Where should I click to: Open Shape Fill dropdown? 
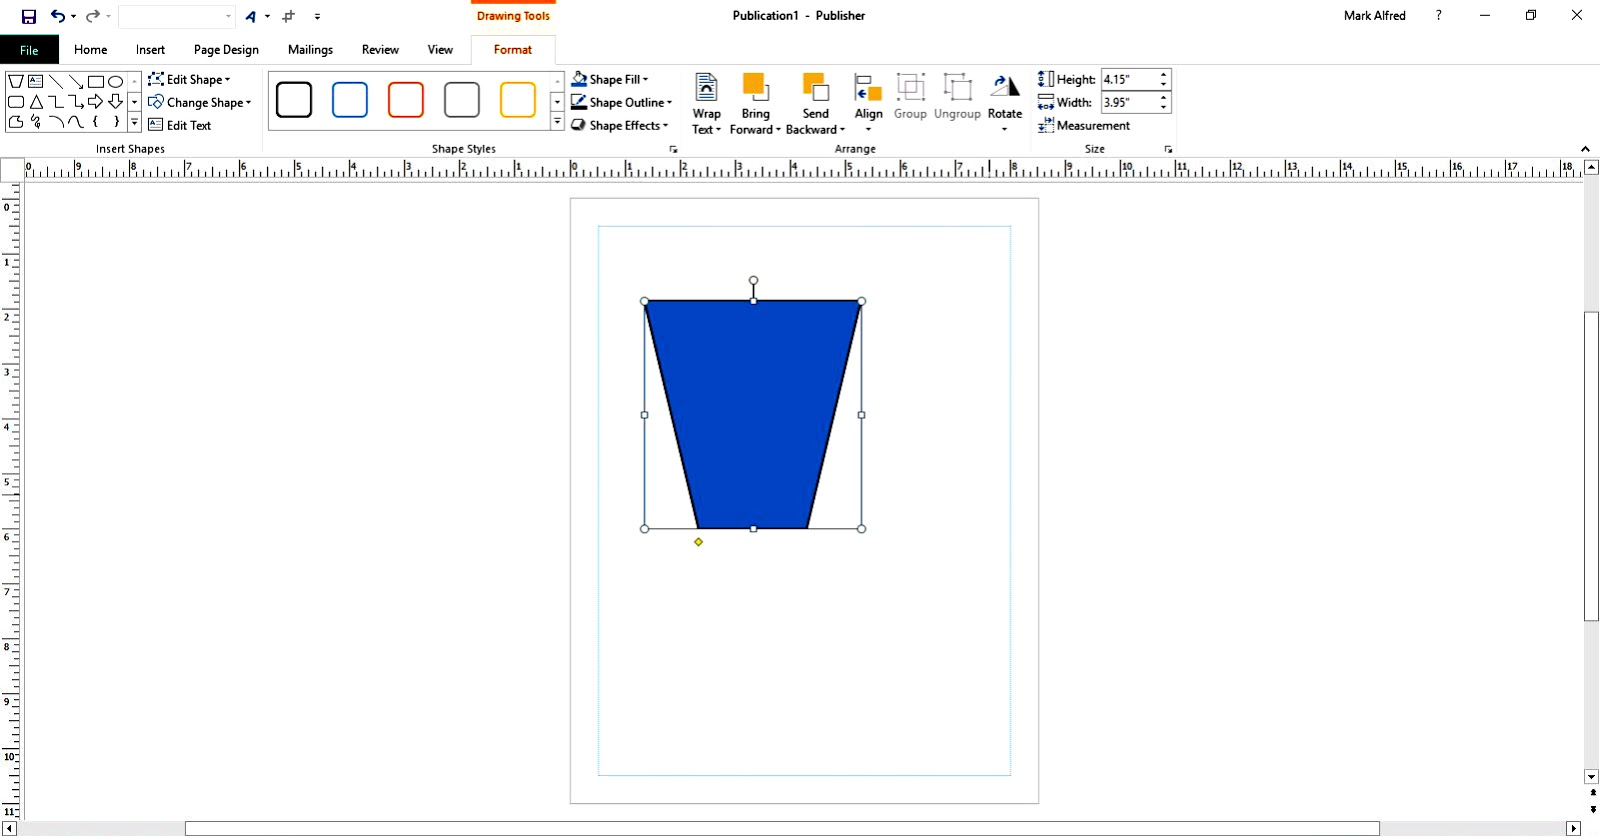click(x=610, y=79)
